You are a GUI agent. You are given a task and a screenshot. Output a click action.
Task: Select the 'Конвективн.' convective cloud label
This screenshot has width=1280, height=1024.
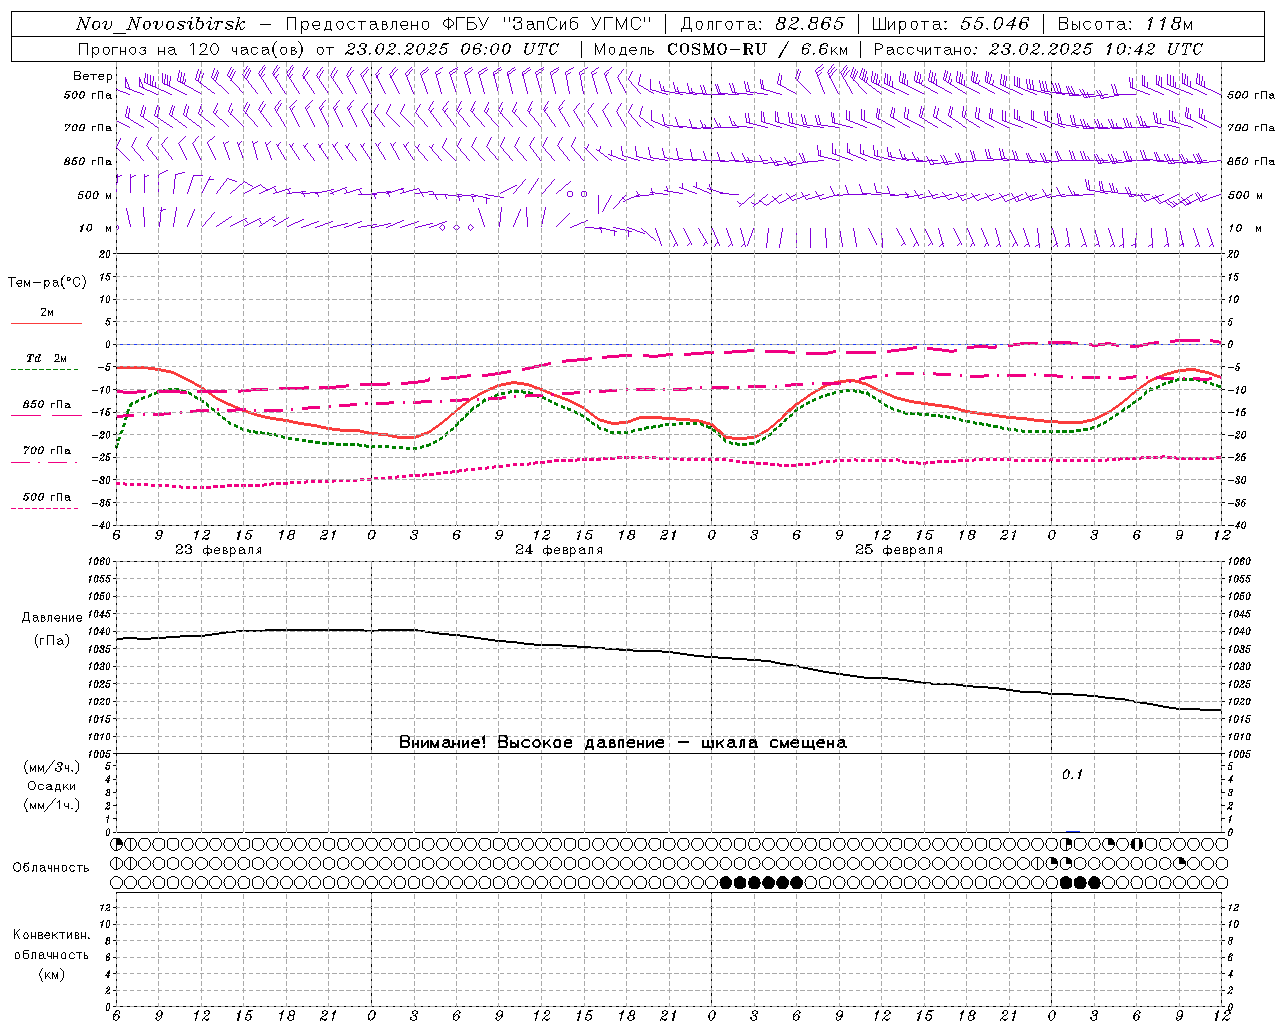(x=51, y=935)
